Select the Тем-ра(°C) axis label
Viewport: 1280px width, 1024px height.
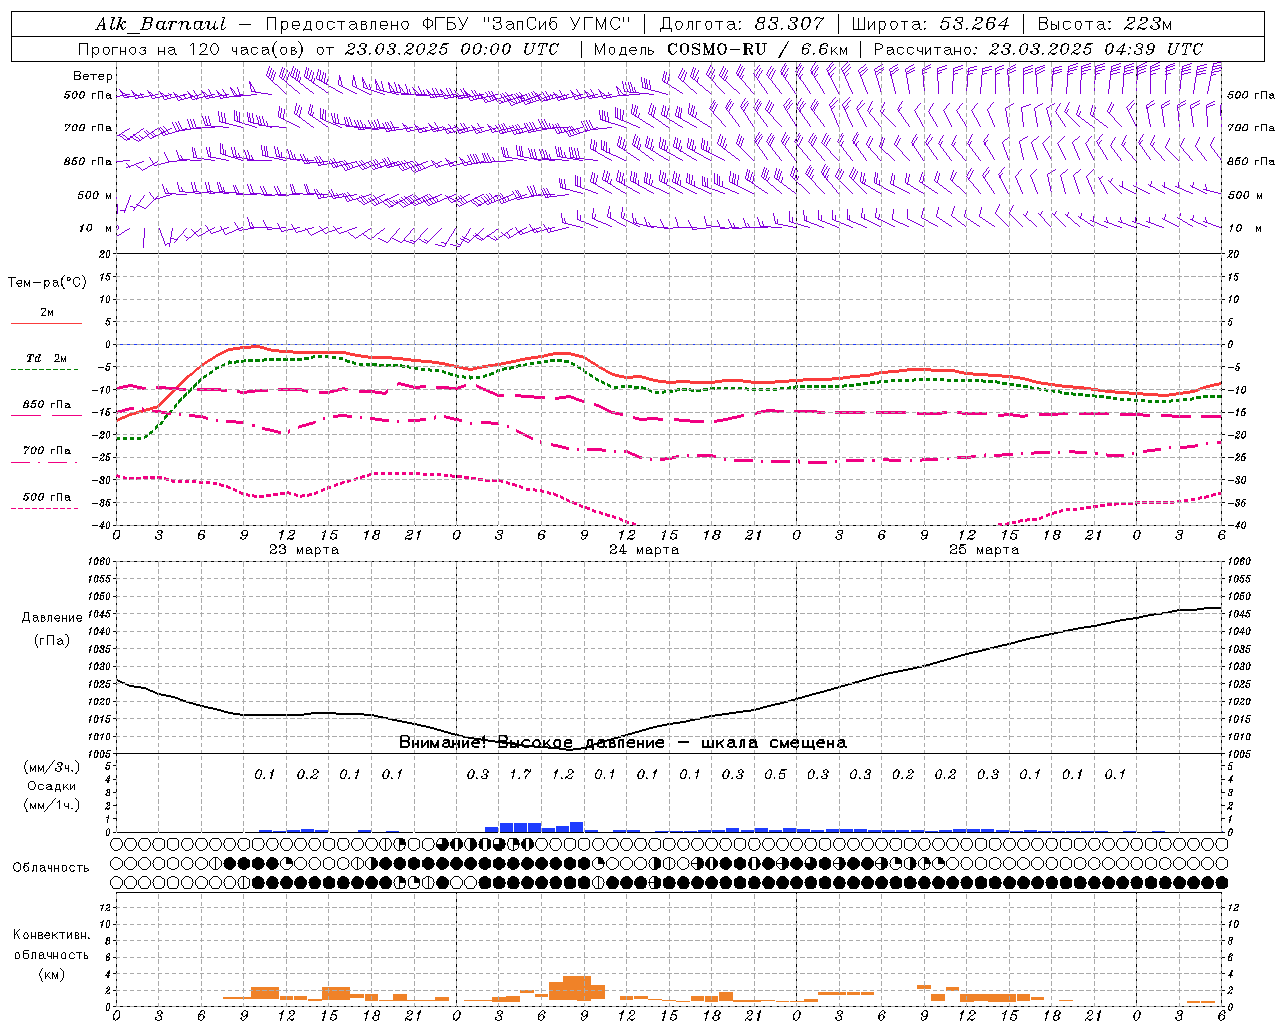point(47,283)
